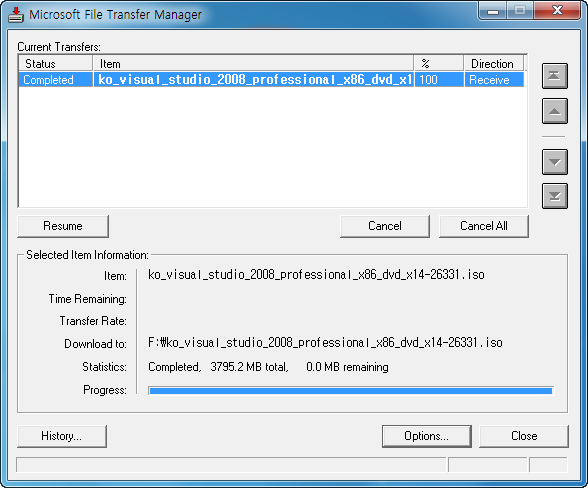Click the 0.0 MB remaining statistic
Screen dimensions: 588x488
(347, 366)
